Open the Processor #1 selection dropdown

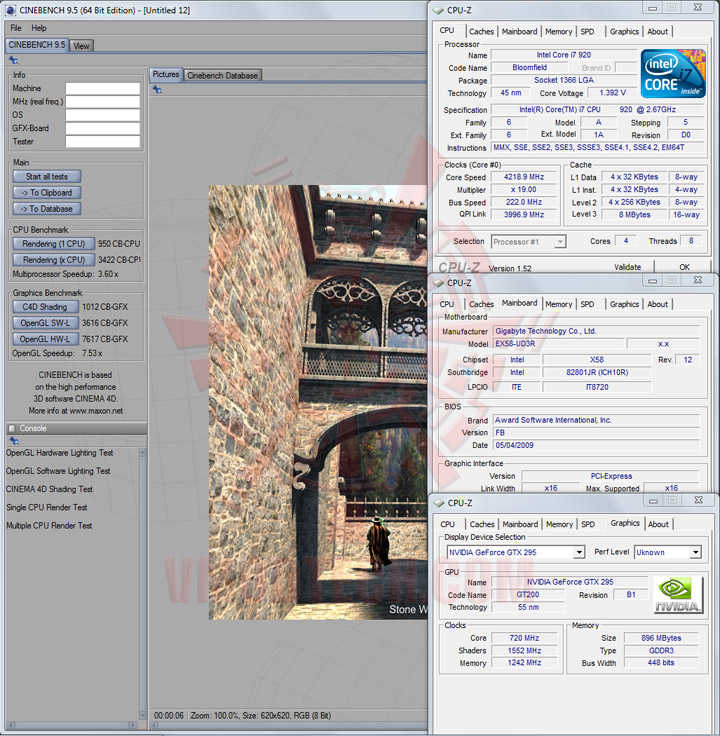pyautogui.click(x=529, y=242)
